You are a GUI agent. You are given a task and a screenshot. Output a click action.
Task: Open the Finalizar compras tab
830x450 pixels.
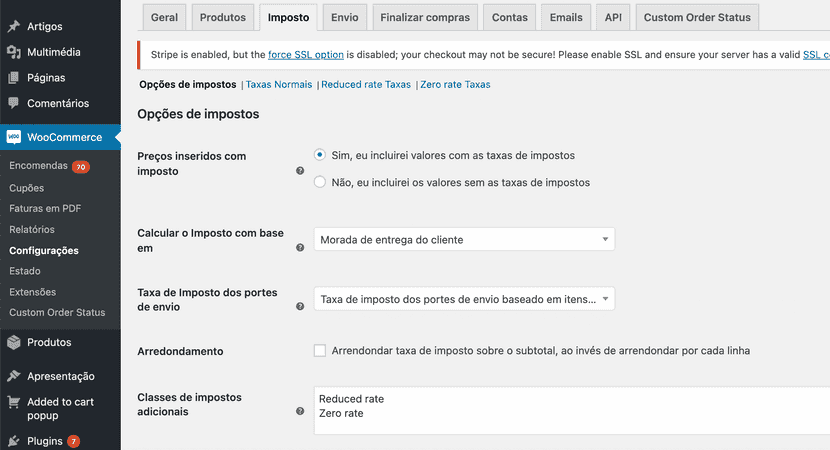[x=427, y=17]
